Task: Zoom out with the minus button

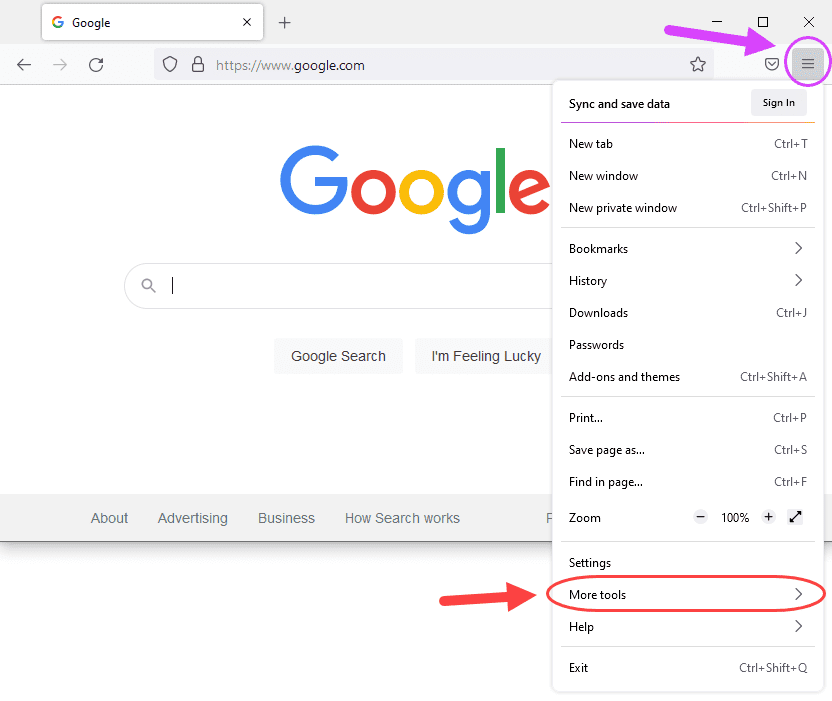Action: tap(700, 516)
